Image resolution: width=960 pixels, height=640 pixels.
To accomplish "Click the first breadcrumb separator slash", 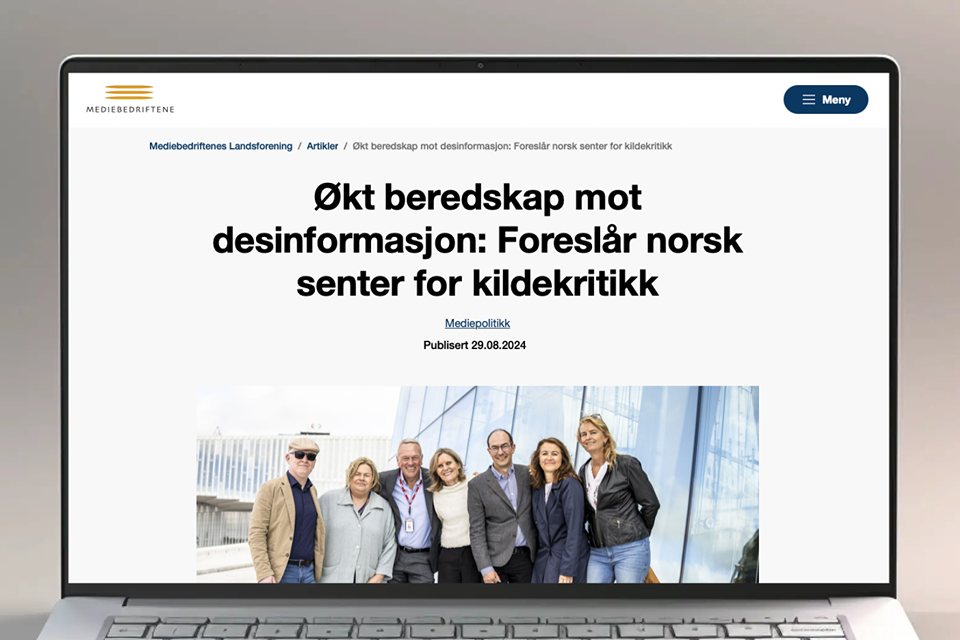I will [299, 146].
